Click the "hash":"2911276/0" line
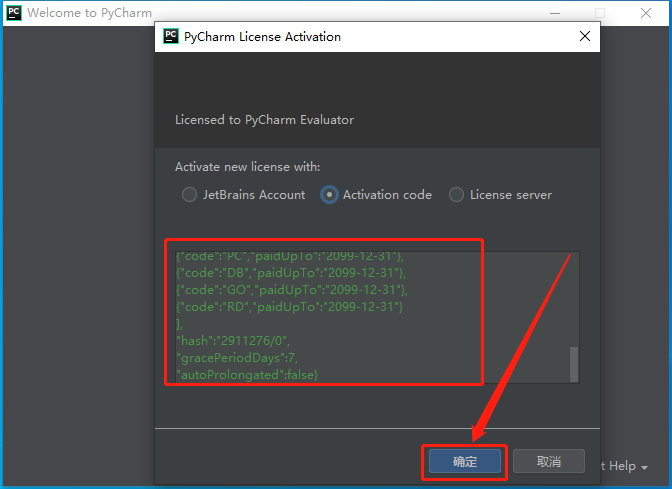Screen dimensions: 672x489 point(233,341)
